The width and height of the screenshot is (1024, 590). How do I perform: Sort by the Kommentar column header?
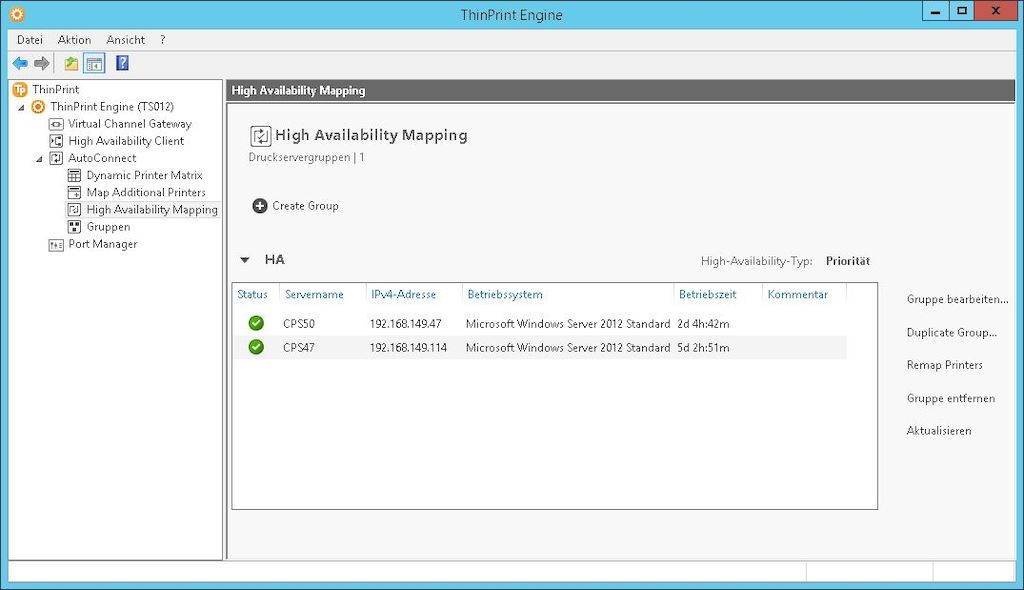coord(797,295)
